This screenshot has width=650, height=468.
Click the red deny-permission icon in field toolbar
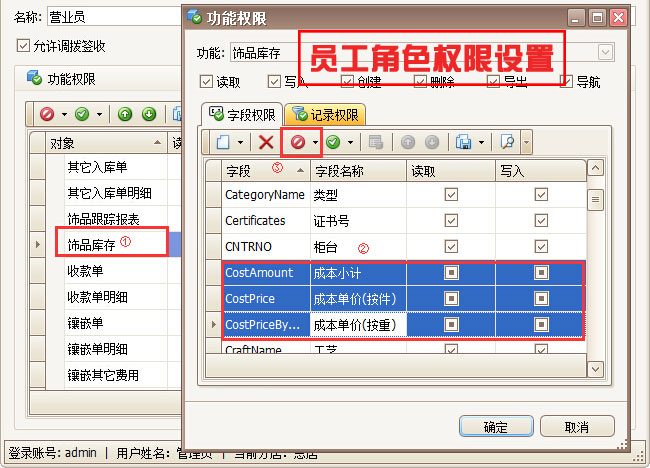[x=297, y=143]
